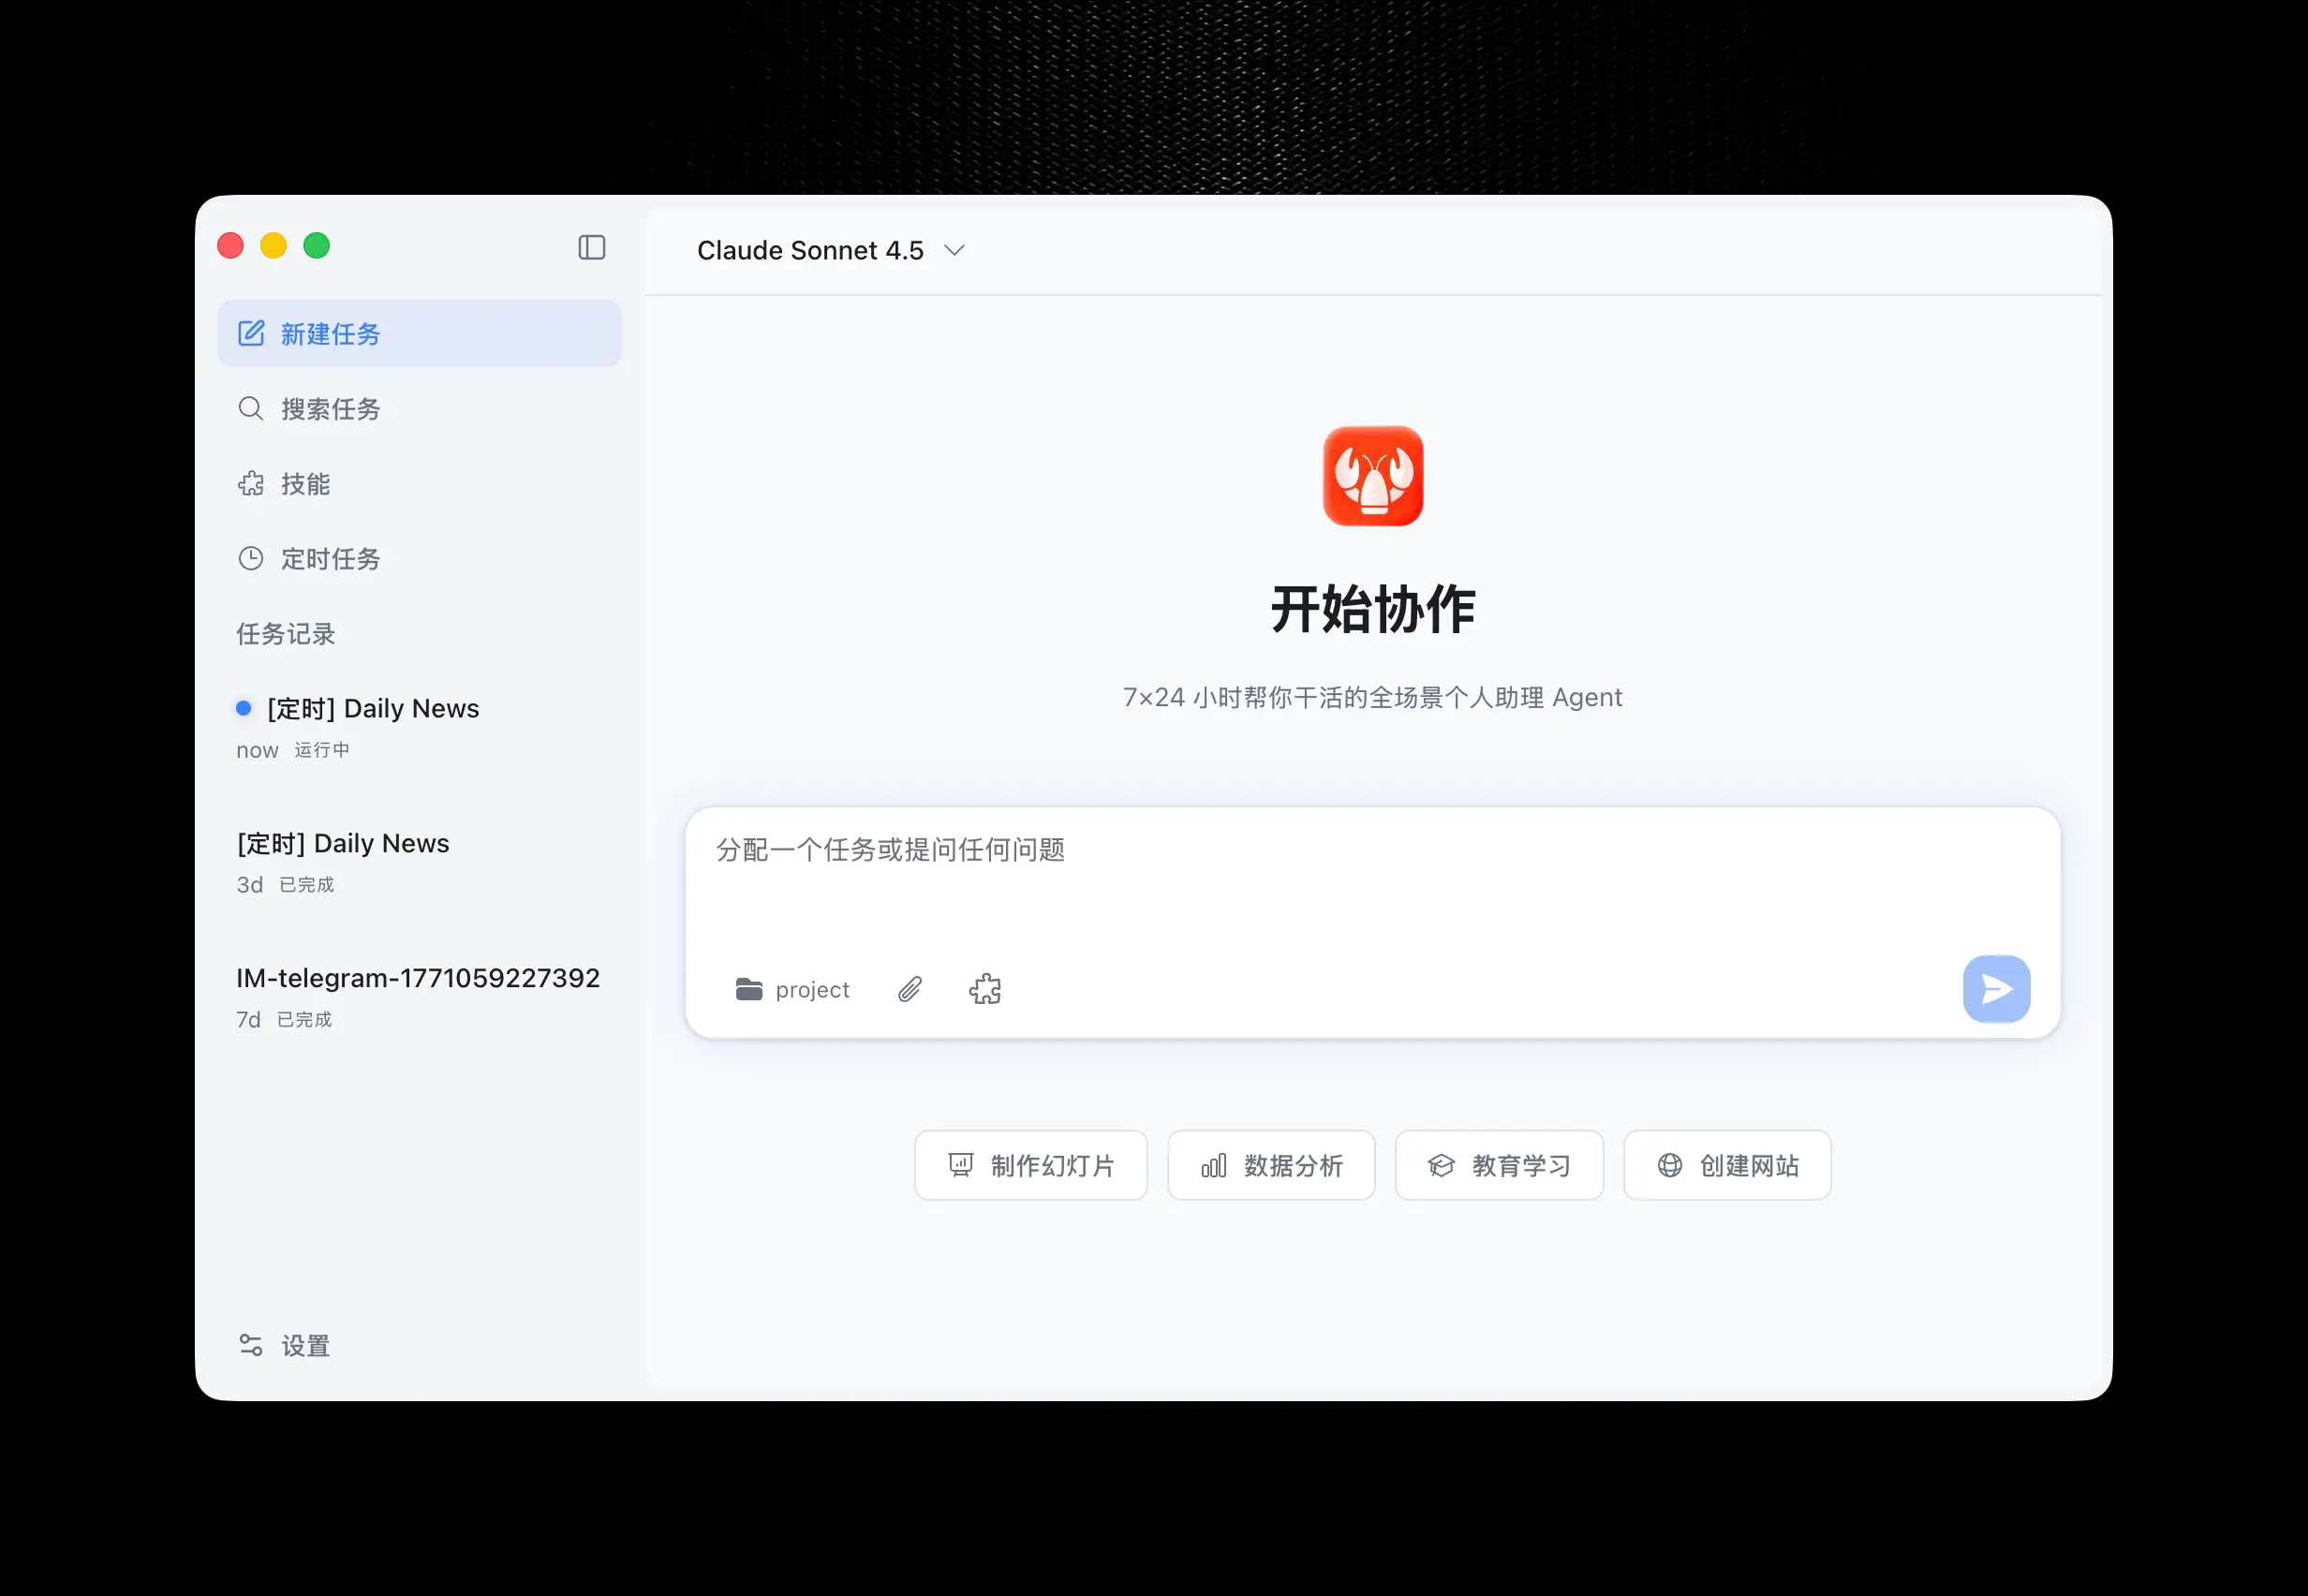Select the project folder button
The width and height of the screenshot is (2308, 1596).
tap(793, 989)
